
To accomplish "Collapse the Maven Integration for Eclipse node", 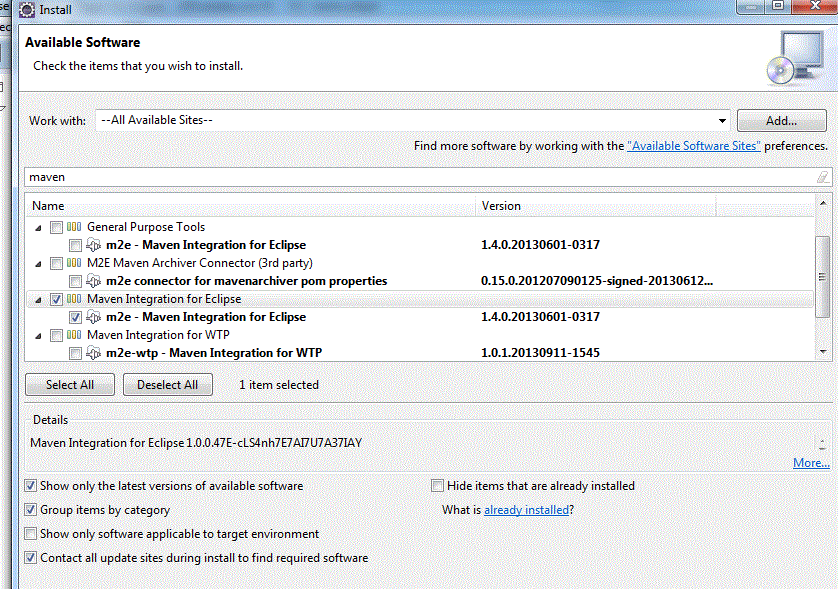I will click(38, 300).
